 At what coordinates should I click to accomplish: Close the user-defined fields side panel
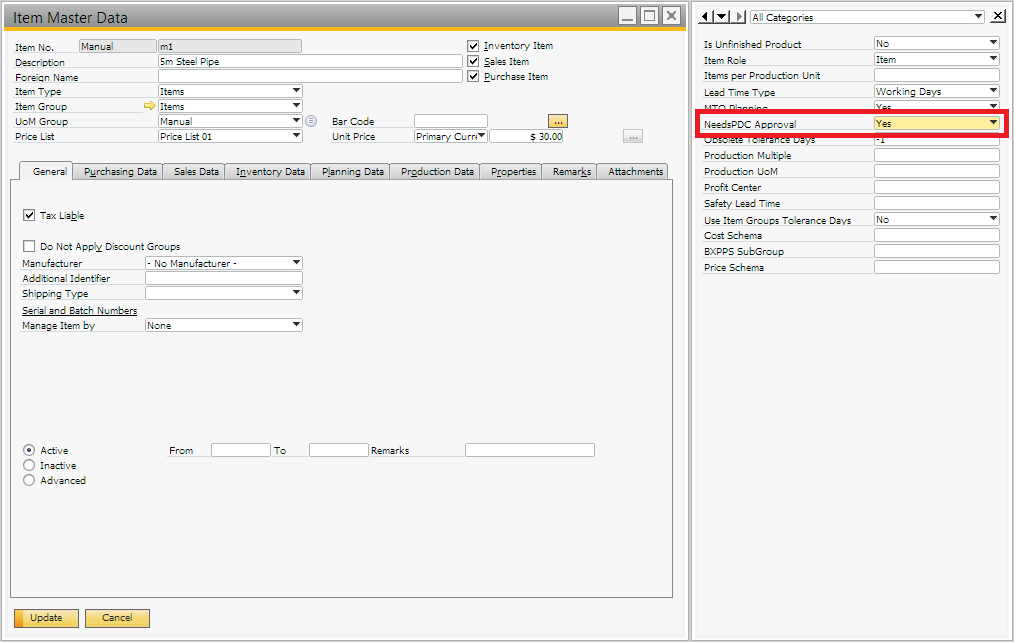pyautogui.click(x=997, y=17)
